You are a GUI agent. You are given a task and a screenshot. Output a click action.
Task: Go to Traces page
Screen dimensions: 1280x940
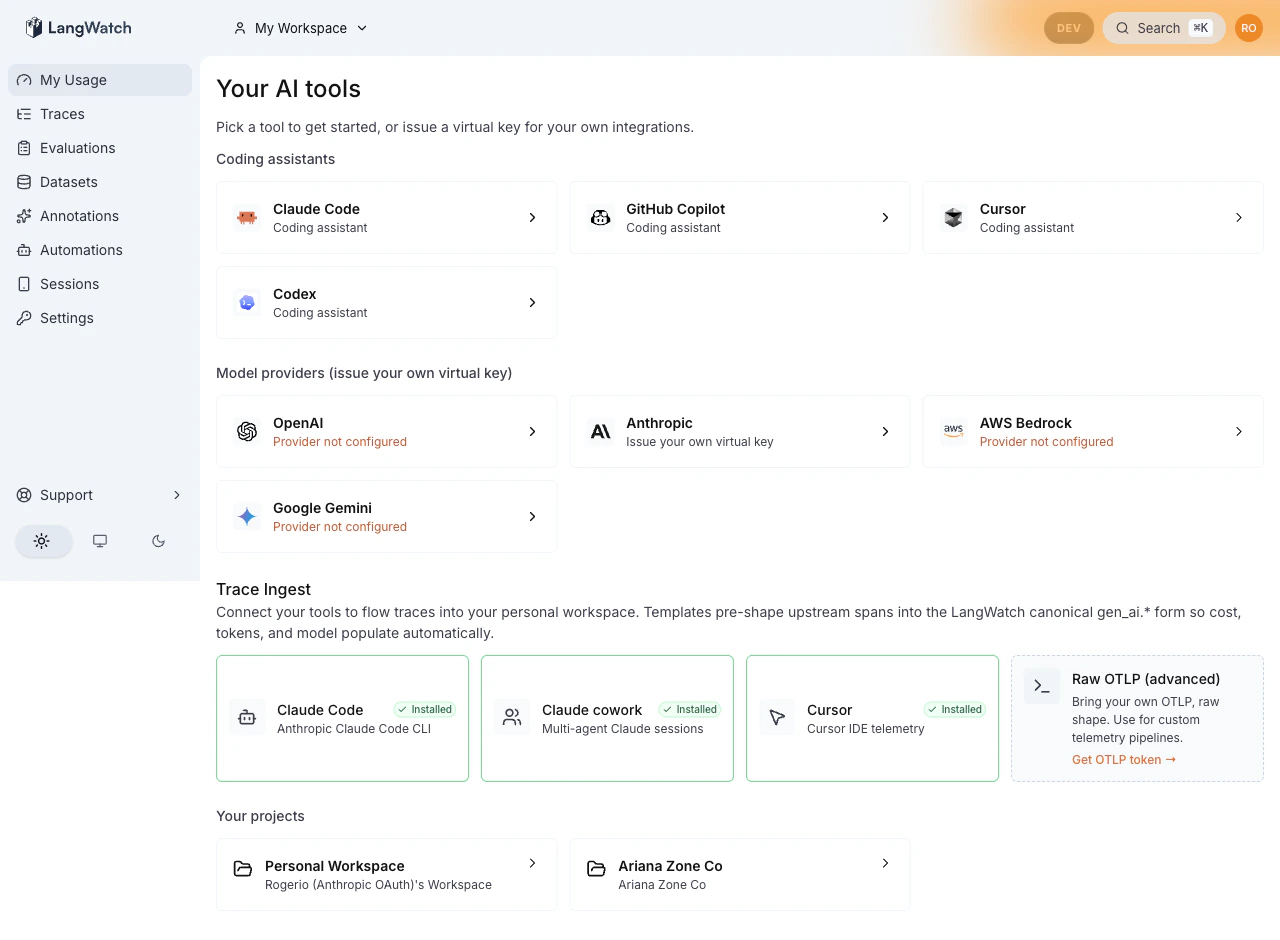coord(100,114)
